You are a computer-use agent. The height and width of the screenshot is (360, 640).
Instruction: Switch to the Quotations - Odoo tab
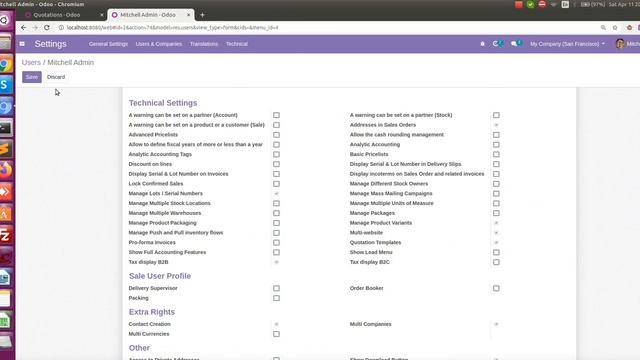click(x=64, y=15)
